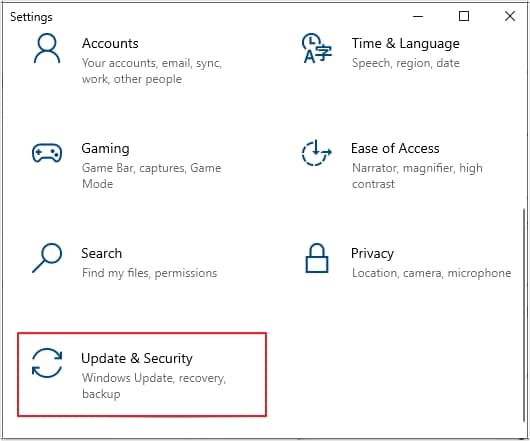
Task: Click 'Speech, region, date' description
Action: pyautogui.click(x=406, y=63)
